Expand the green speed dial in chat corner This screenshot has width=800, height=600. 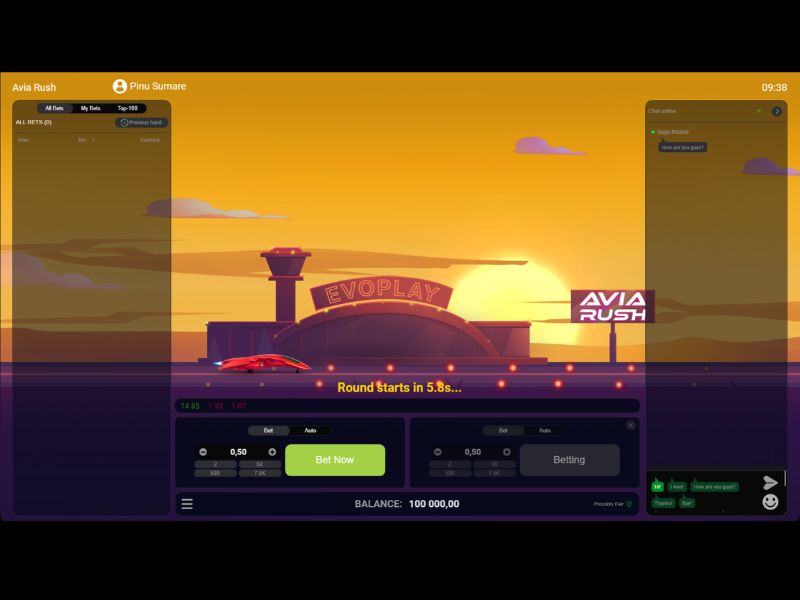coord(659,485)
